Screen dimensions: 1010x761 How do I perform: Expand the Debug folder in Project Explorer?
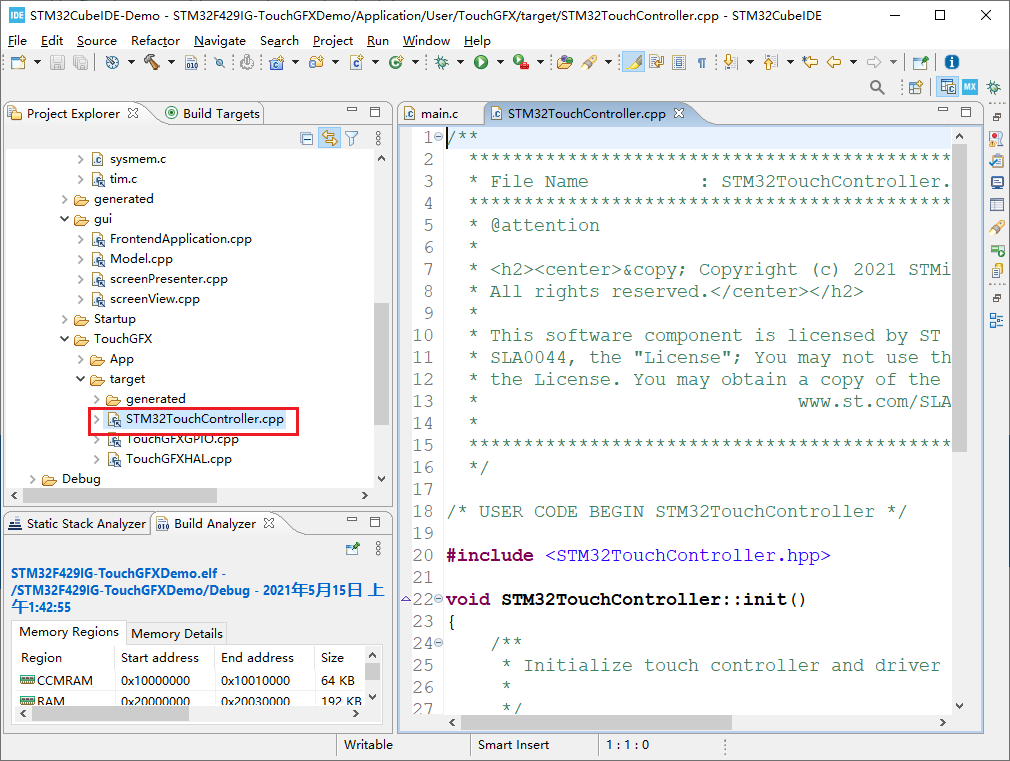point(32,479)
